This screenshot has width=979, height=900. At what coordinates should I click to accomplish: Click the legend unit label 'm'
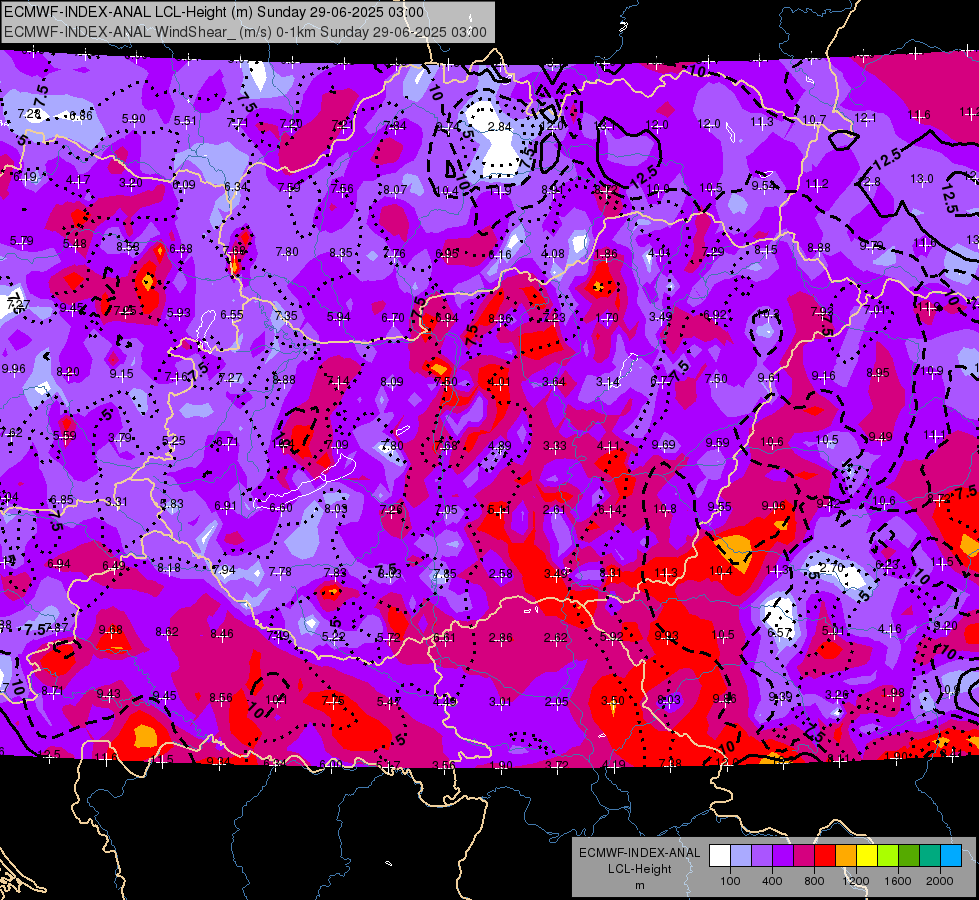(x=639, y=885)
